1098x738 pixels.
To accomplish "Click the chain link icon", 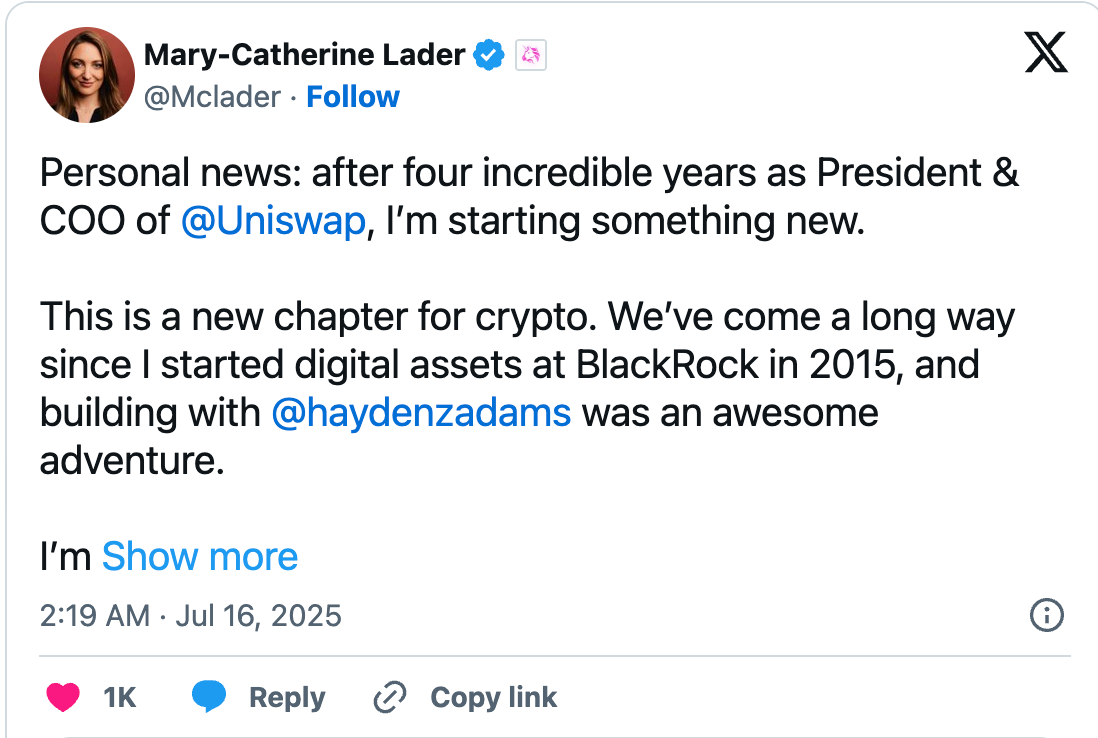I will 387,697.
